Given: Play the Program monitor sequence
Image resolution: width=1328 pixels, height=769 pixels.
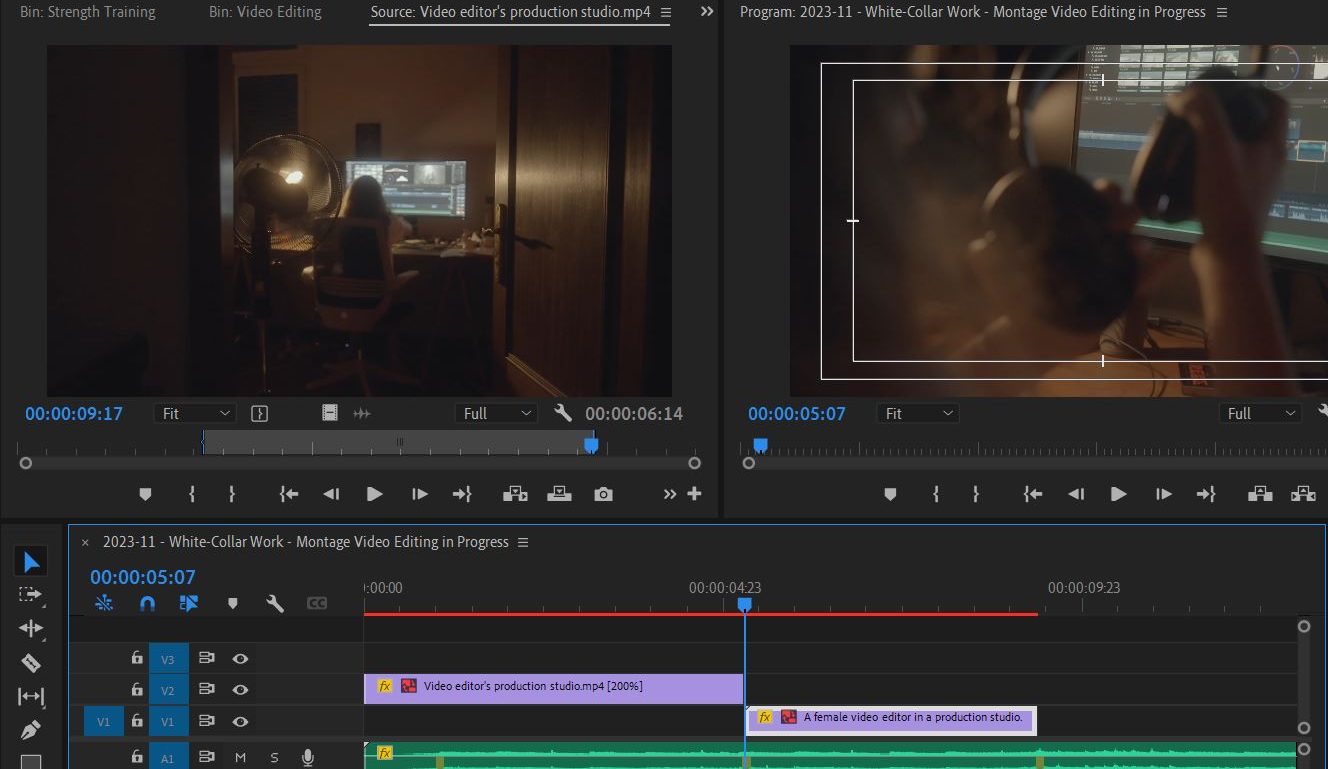Looking at the screenshot, I should (x=1119, y=494).
